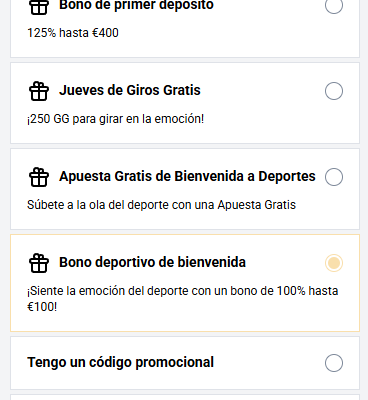Click the Súbete a la ola del deporte description

coord(161,205)
